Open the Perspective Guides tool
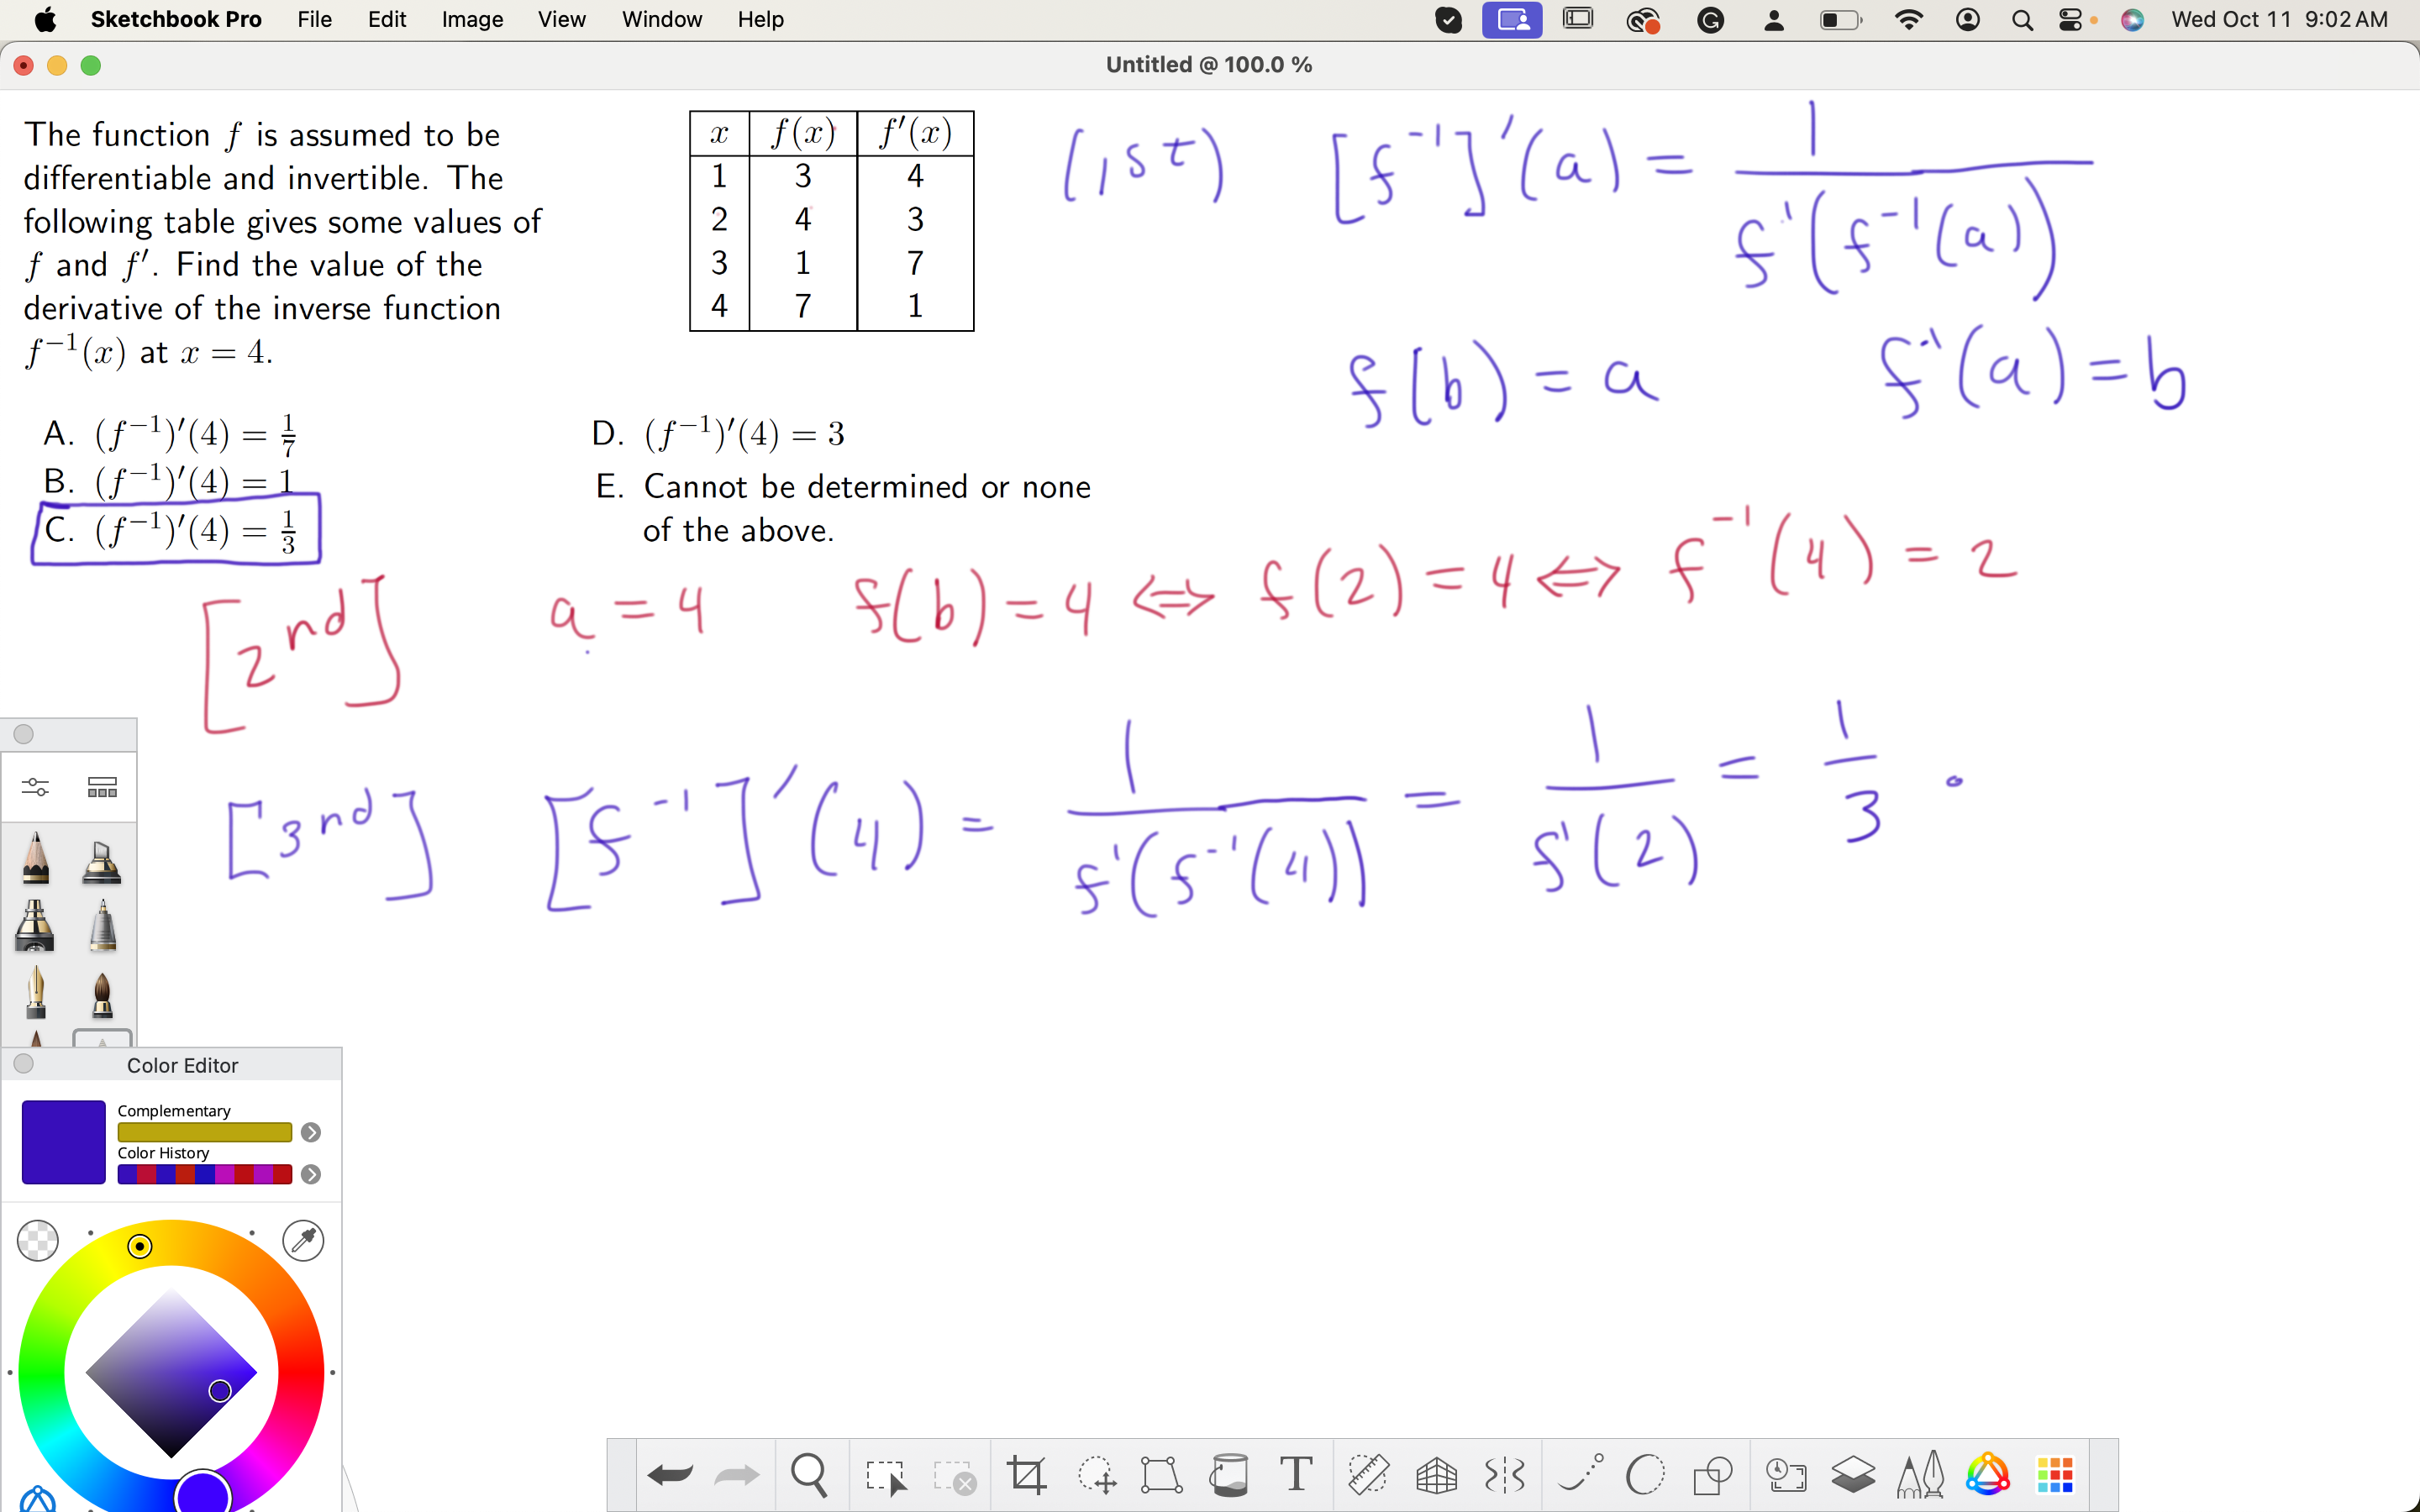This screenshot has width=2420, height=1512. (1436, 1474)
